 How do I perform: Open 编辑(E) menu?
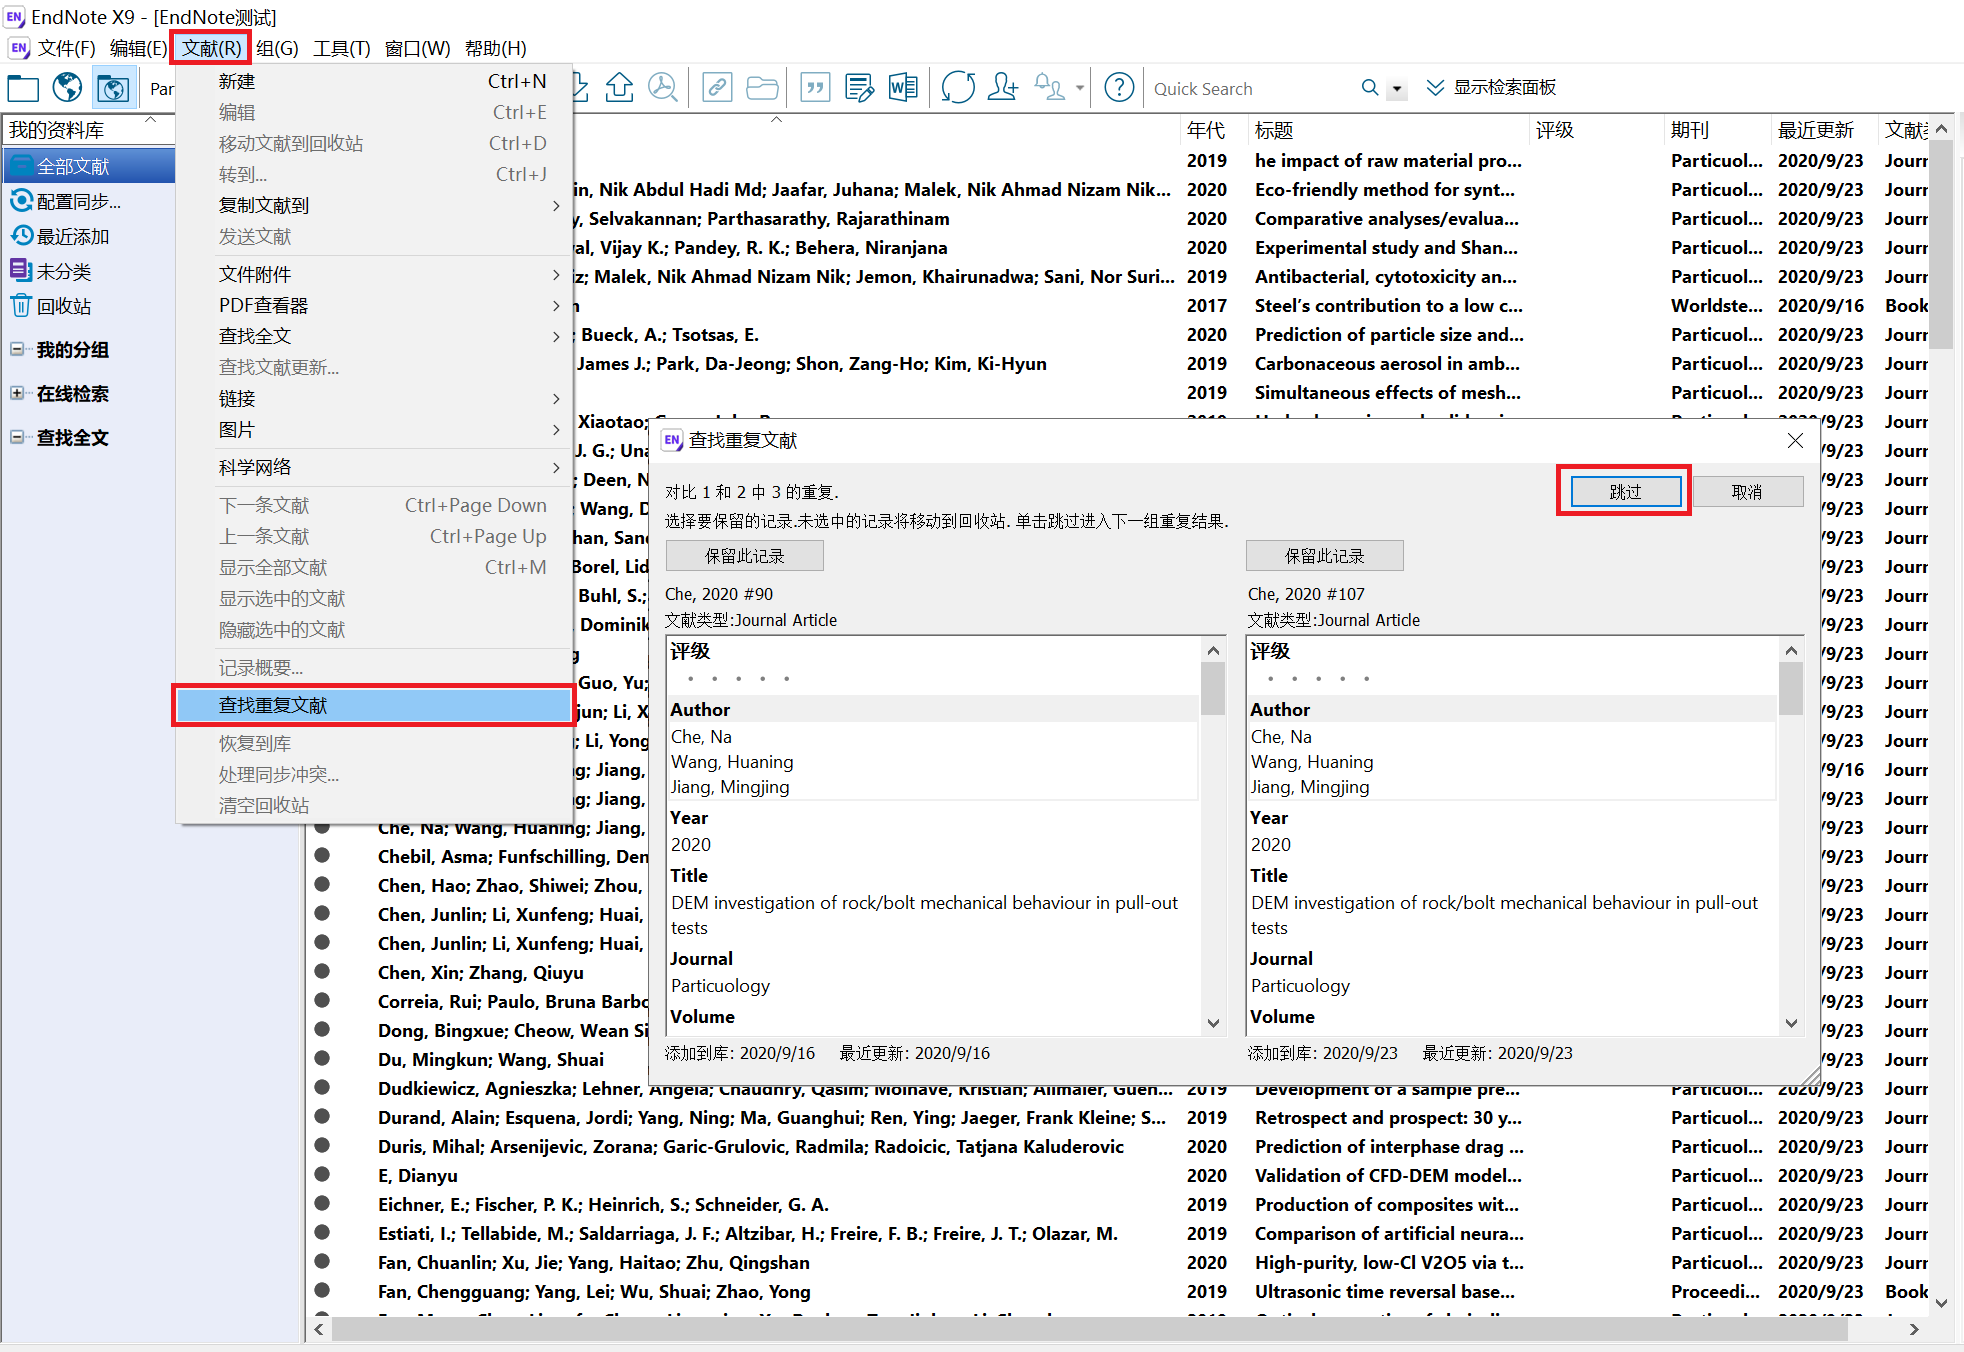(x=138, y=48)
